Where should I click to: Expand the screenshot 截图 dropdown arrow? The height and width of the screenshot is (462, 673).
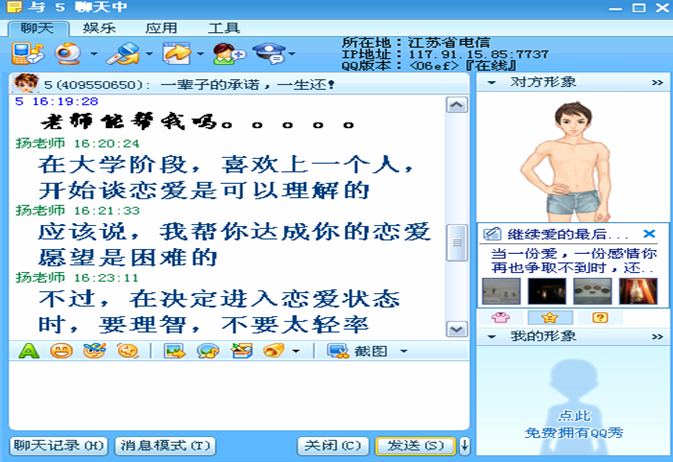404,351
